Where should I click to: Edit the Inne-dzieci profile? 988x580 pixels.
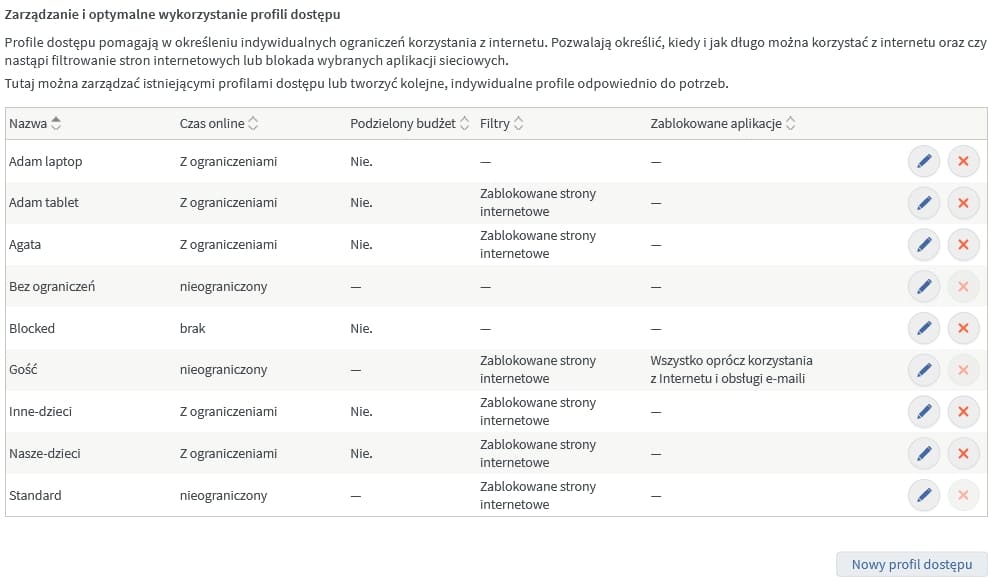(x=923, y=411)
